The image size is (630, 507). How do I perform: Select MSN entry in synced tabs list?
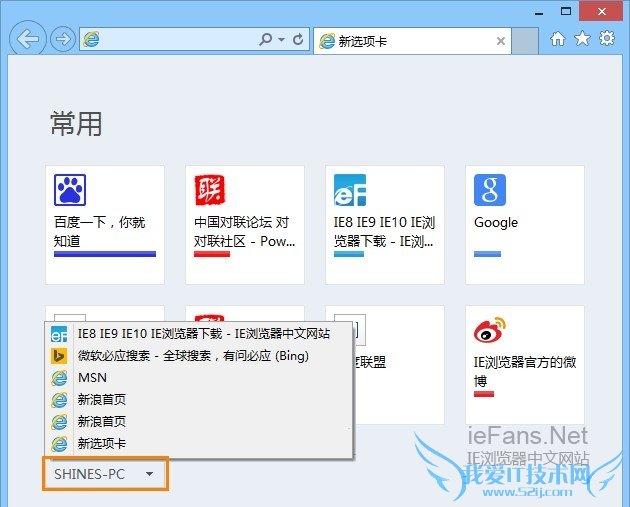199,378
